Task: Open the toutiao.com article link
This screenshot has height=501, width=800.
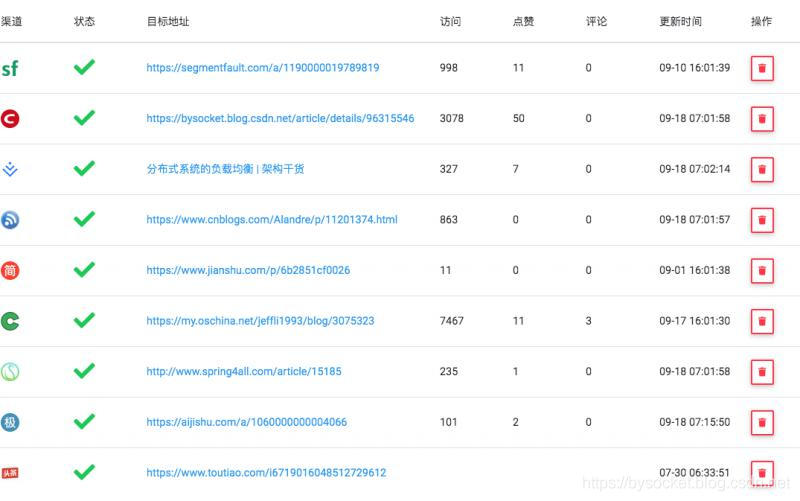Action: tap(266, 472)
